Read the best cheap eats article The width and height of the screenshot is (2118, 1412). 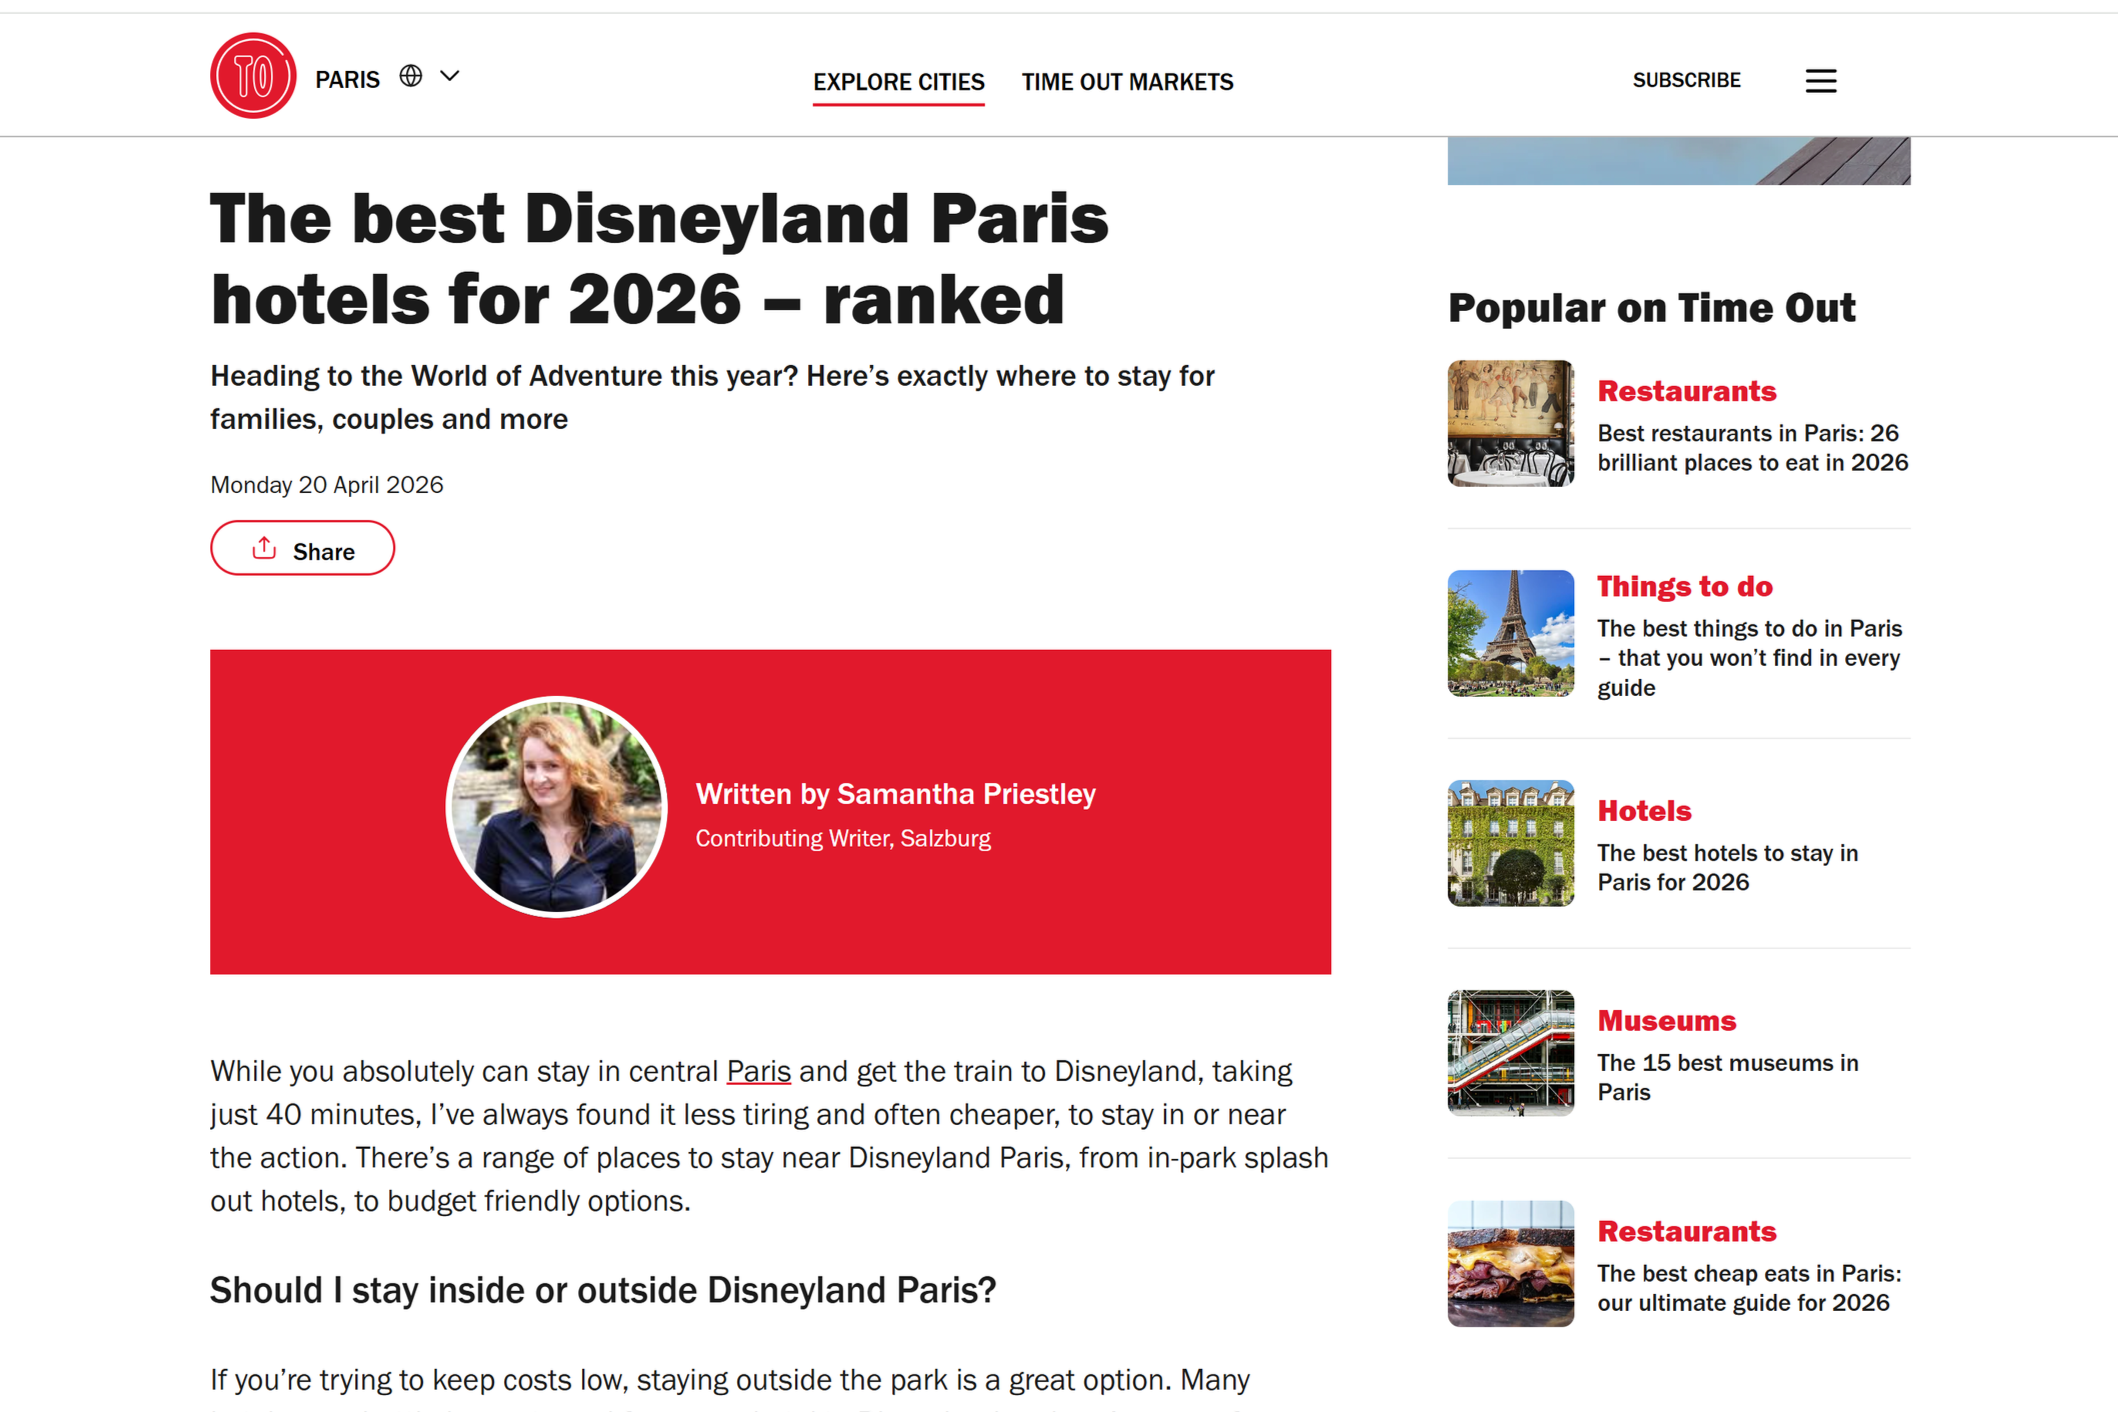tap(1748, 1288)
